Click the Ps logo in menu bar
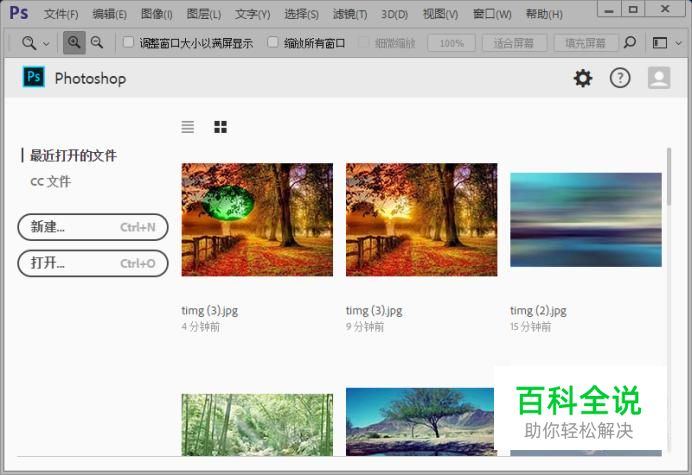Screen dimensions: 692x475 click(x=19, y=12)
